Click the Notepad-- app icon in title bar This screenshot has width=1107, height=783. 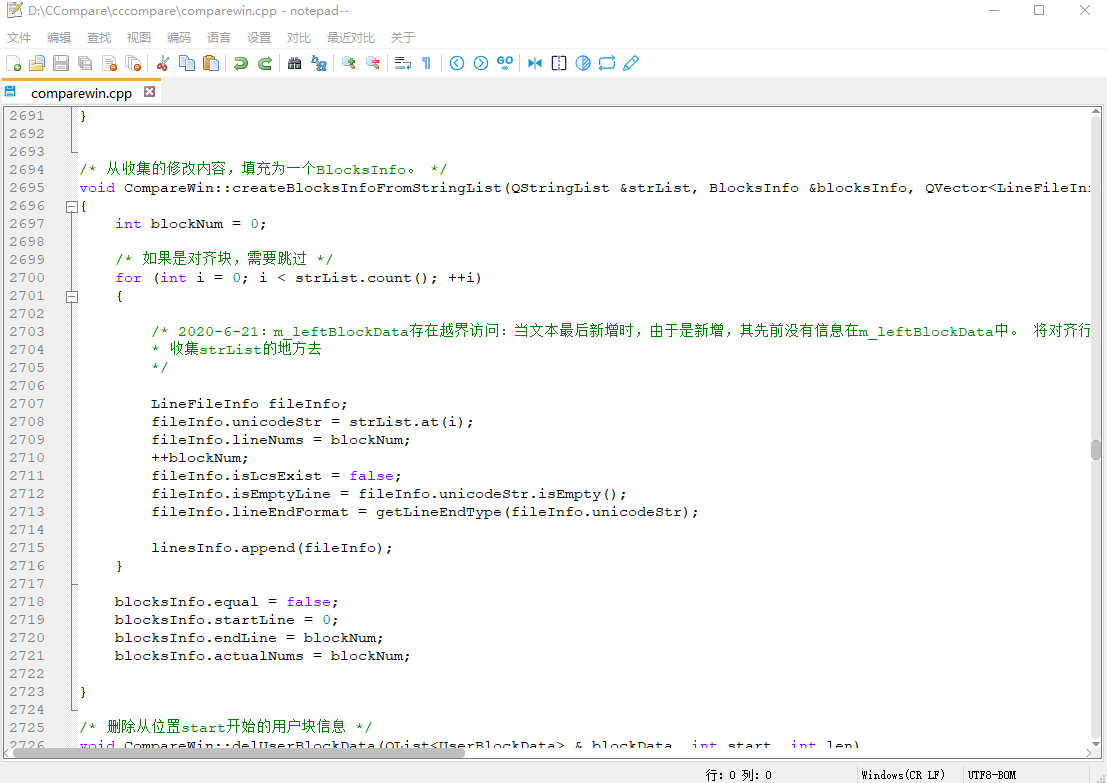(x=14, y=11)
